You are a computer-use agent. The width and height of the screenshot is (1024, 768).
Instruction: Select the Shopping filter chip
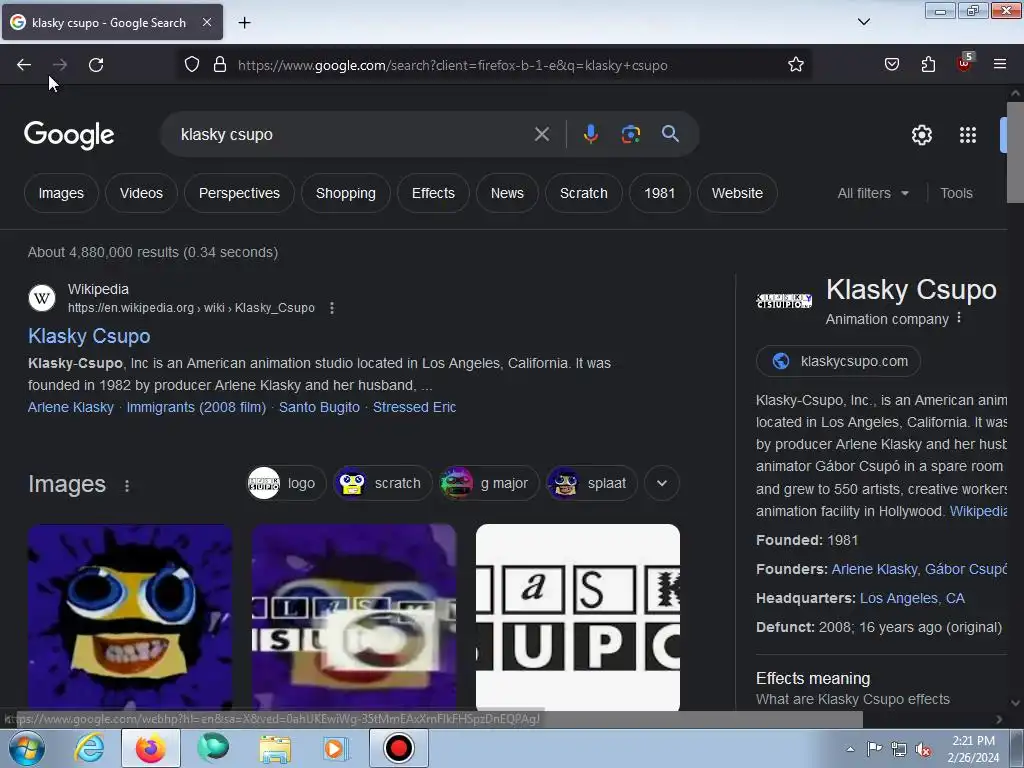pyautogui.click(x=345, y=193)
